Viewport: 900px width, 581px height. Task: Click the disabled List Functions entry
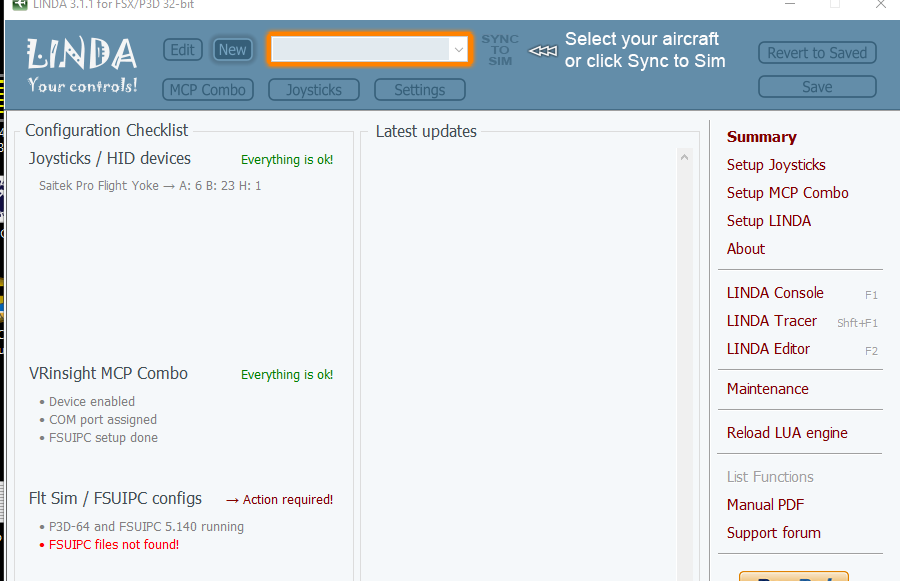770,477
